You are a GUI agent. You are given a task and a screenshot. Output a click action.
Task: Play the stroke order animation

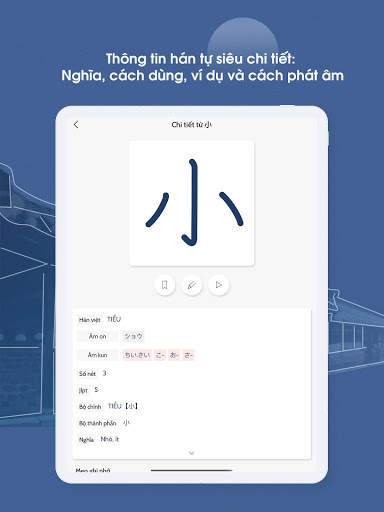(219, 285)
